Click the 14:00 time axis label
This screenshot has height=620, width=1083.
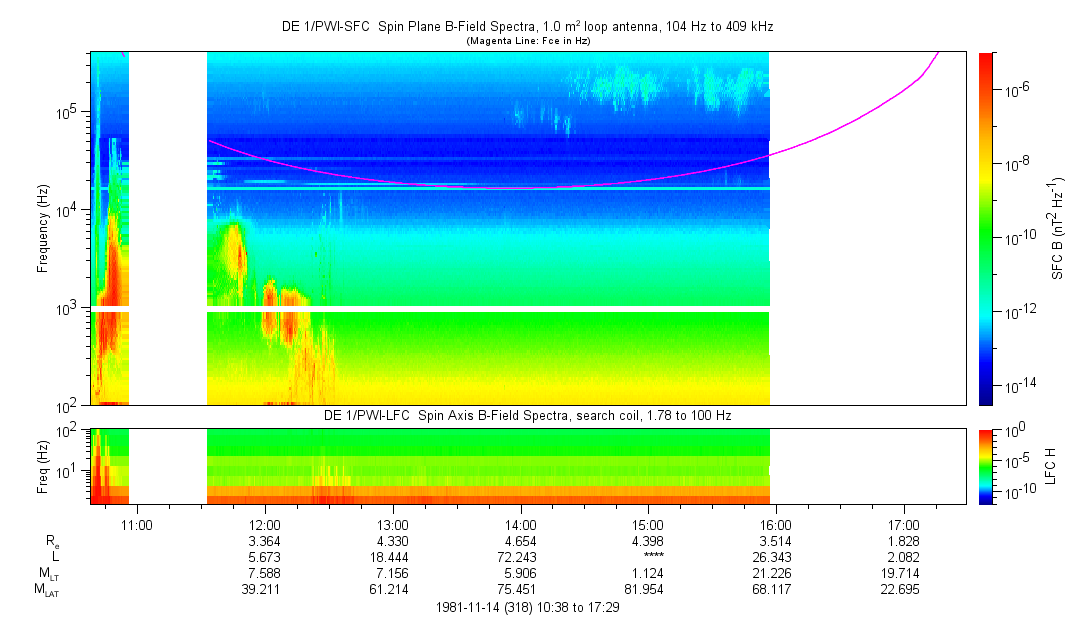point(520,523)
